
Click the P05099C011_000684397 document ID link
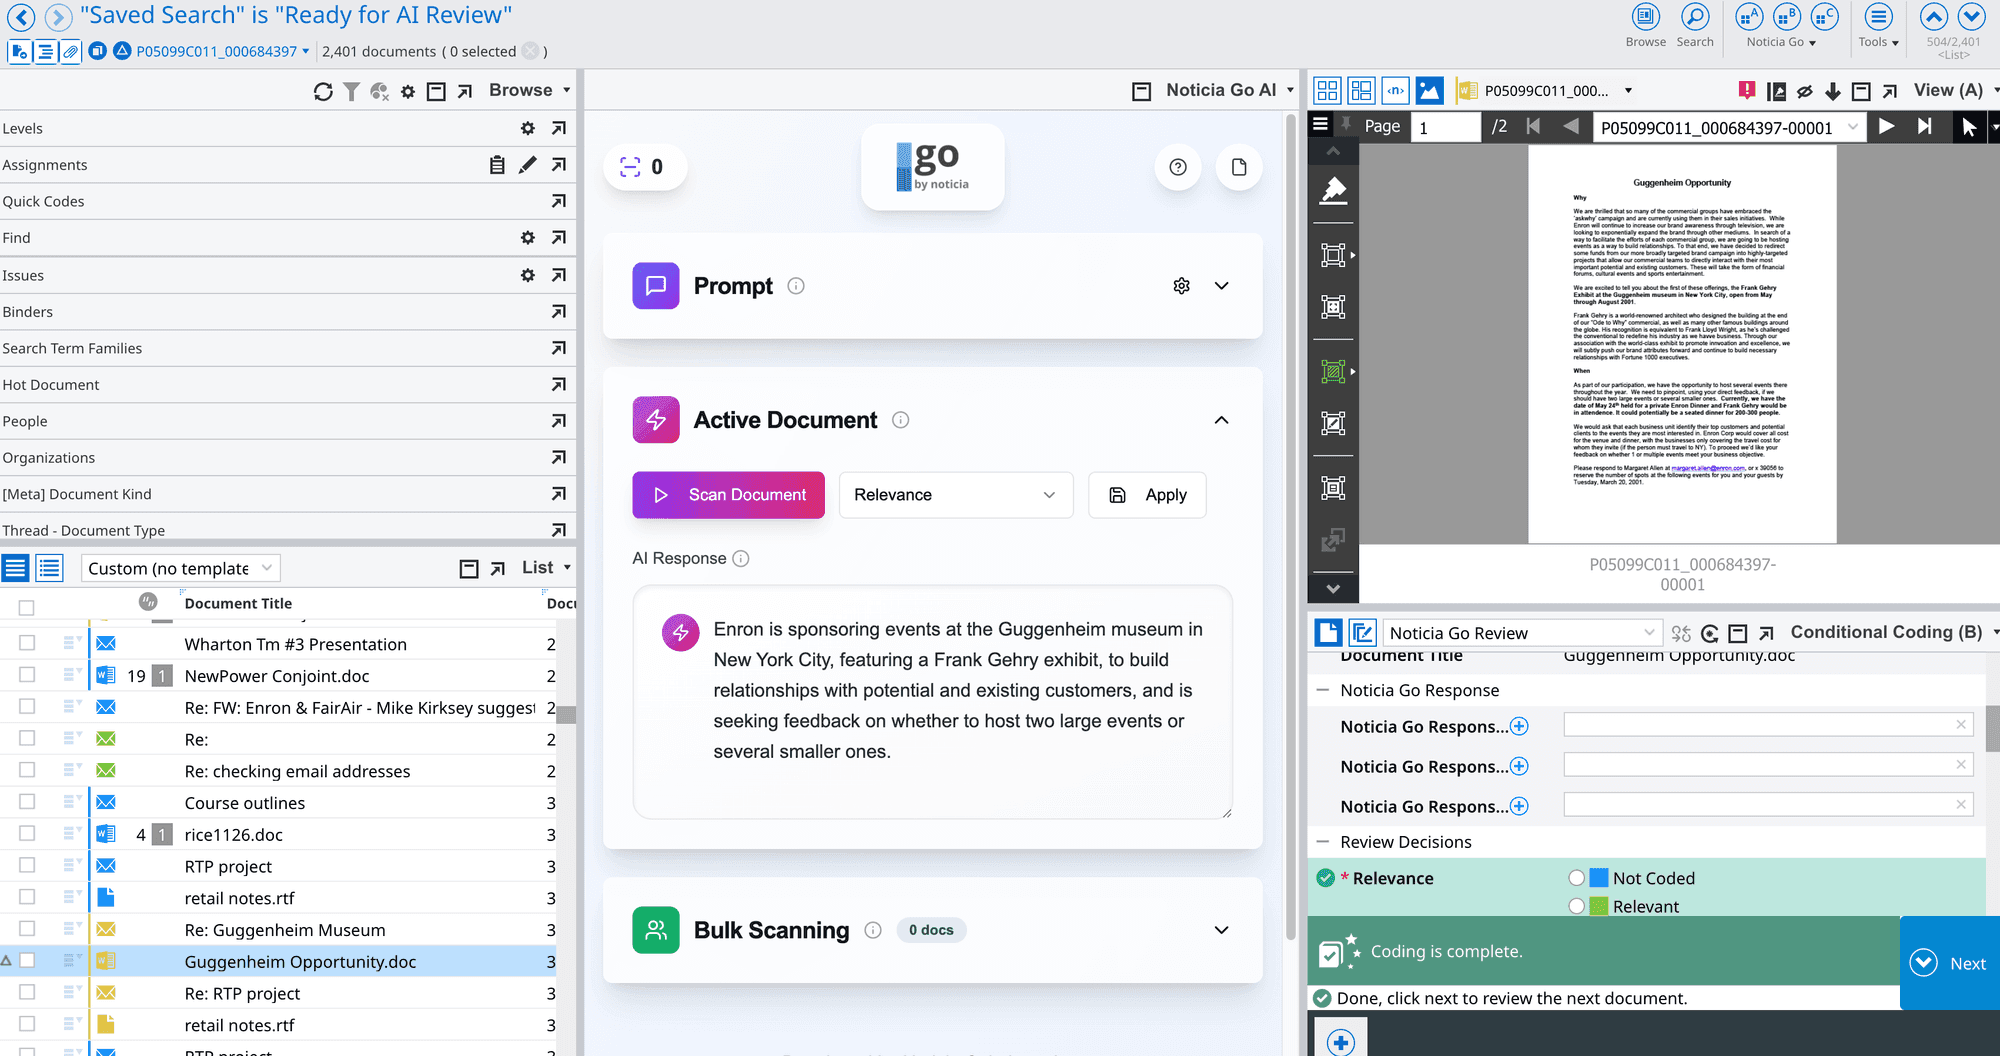[x=217, y=51]
